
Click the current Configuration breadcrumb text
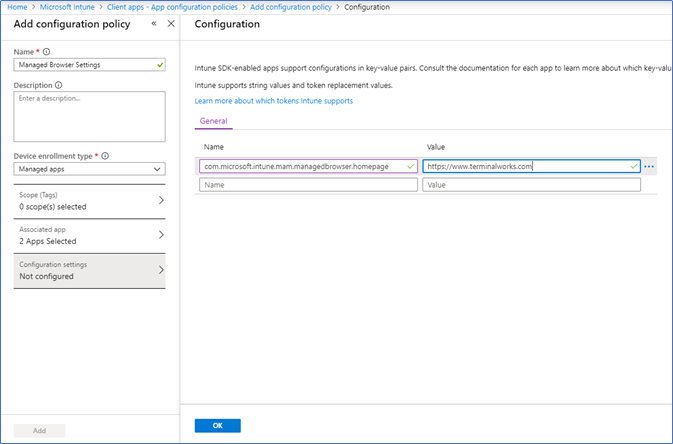pos(367,7)
